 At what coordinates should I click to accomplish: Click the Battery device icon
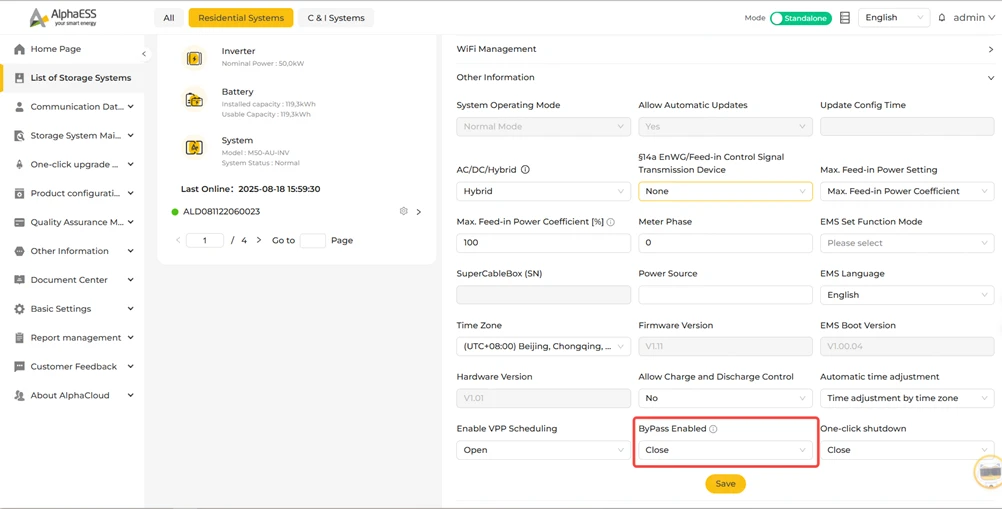coord(194,100)
